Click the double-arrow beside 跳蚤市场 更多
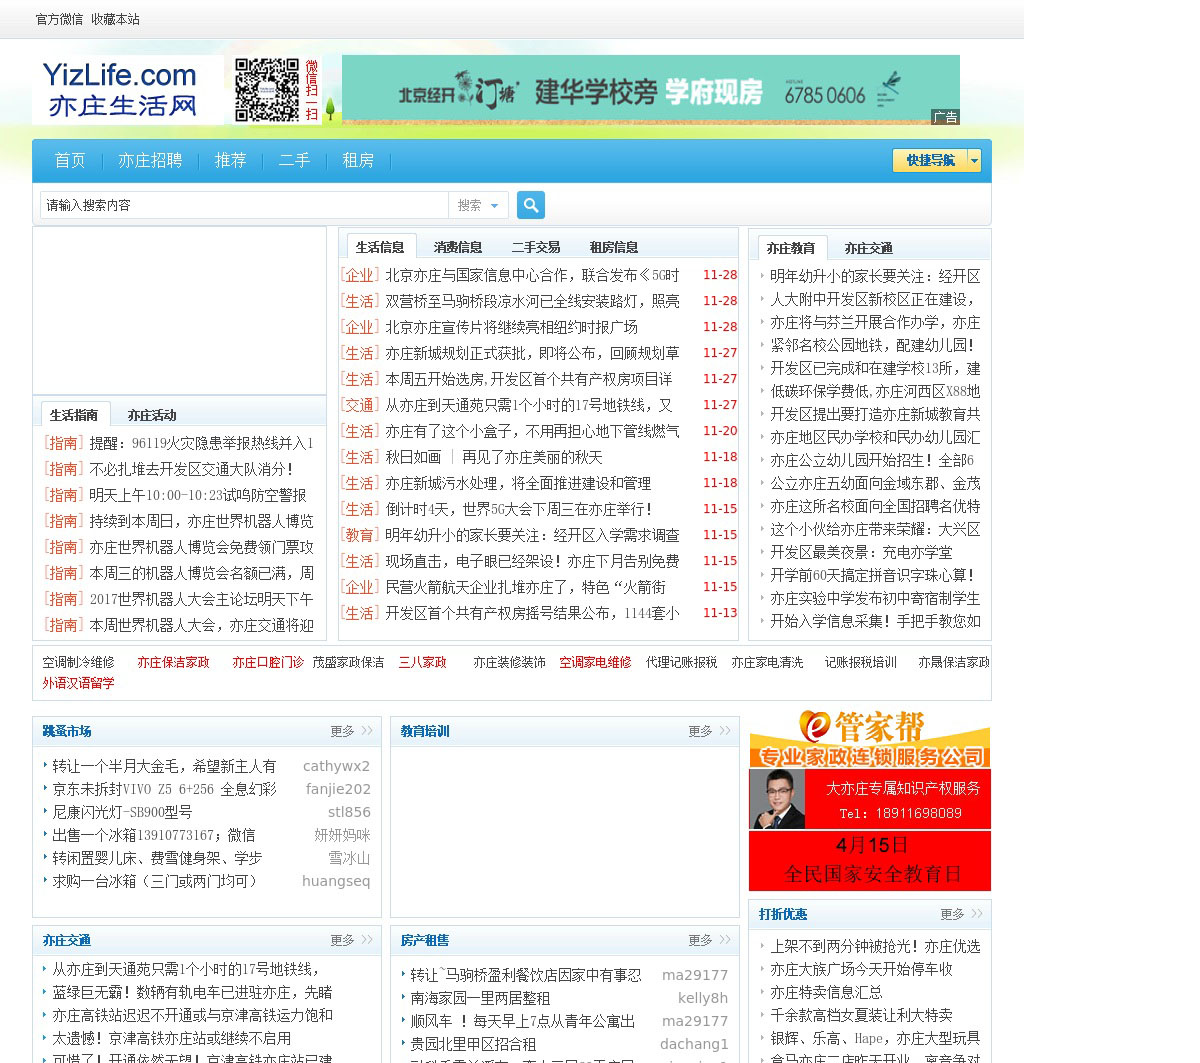 point(367,731)
